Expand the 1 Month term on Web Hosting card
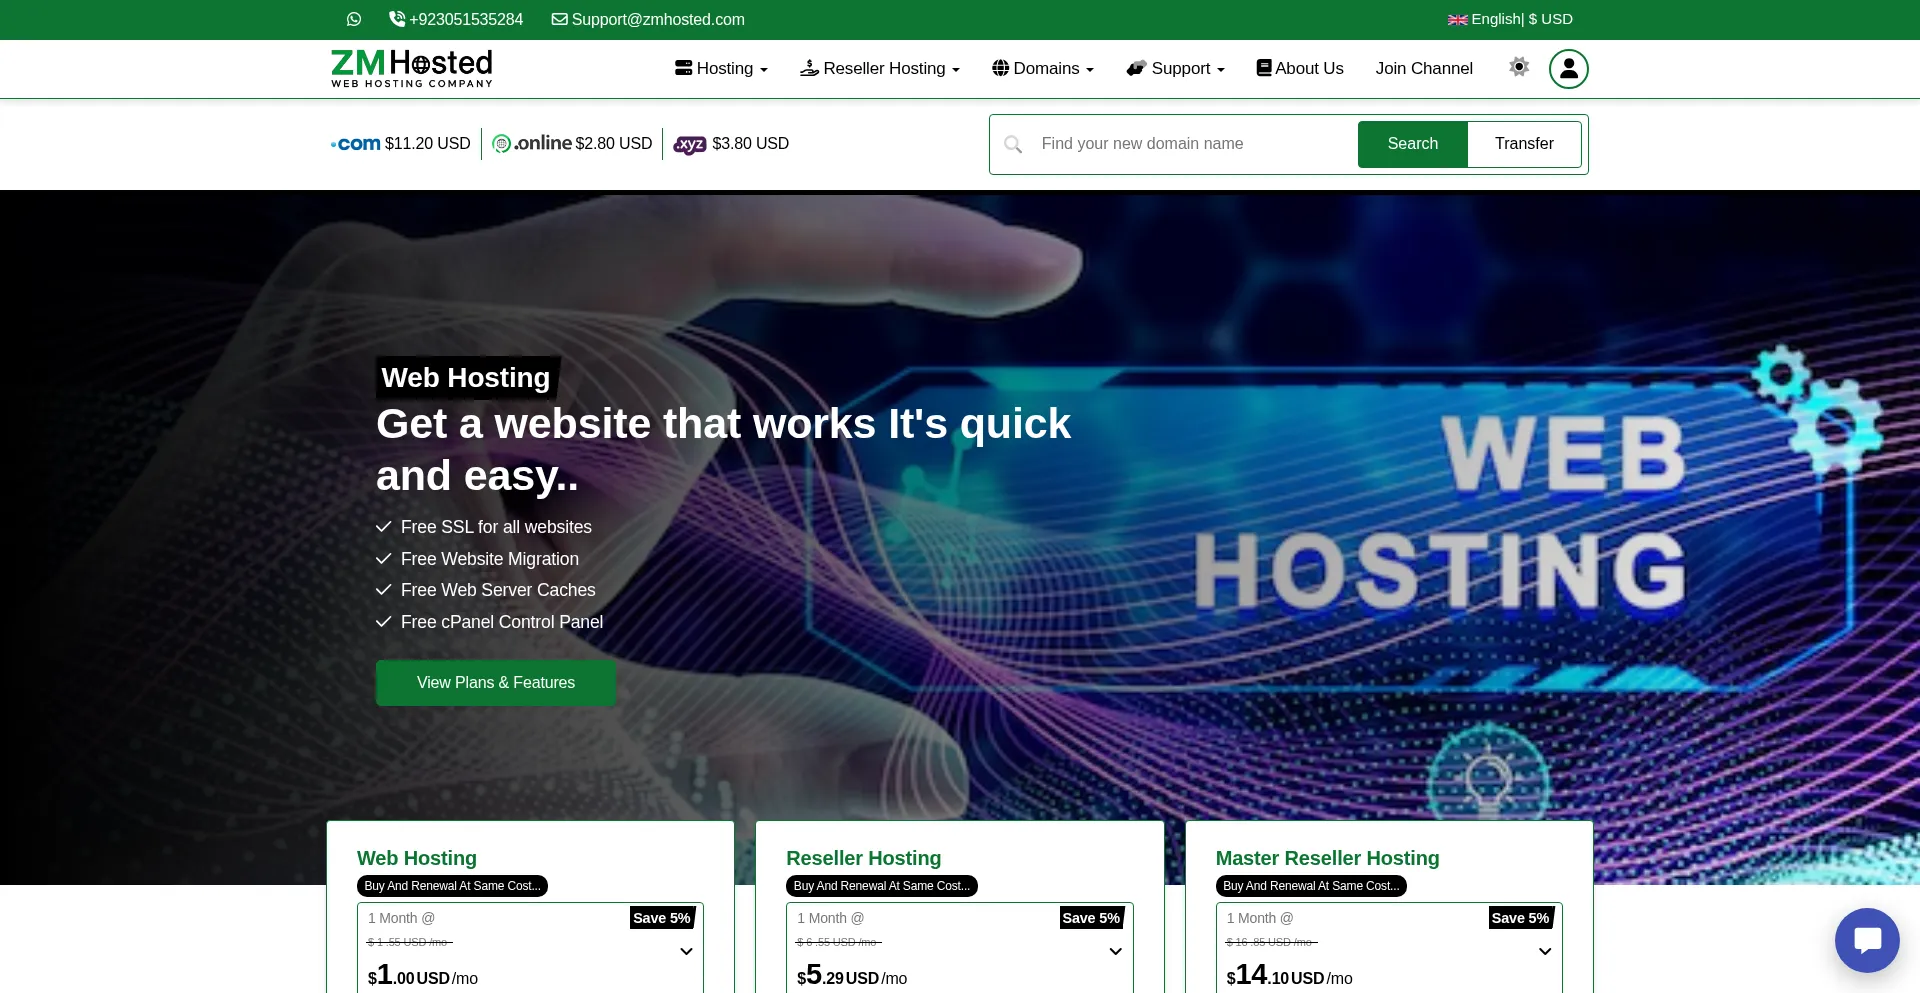This screenshot has width=1920, height=993. point(686,951)
